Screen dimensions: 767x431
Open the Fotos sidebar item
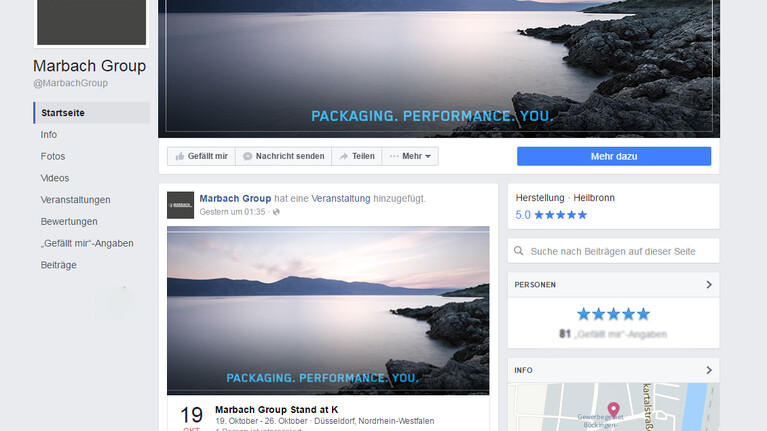53,156
